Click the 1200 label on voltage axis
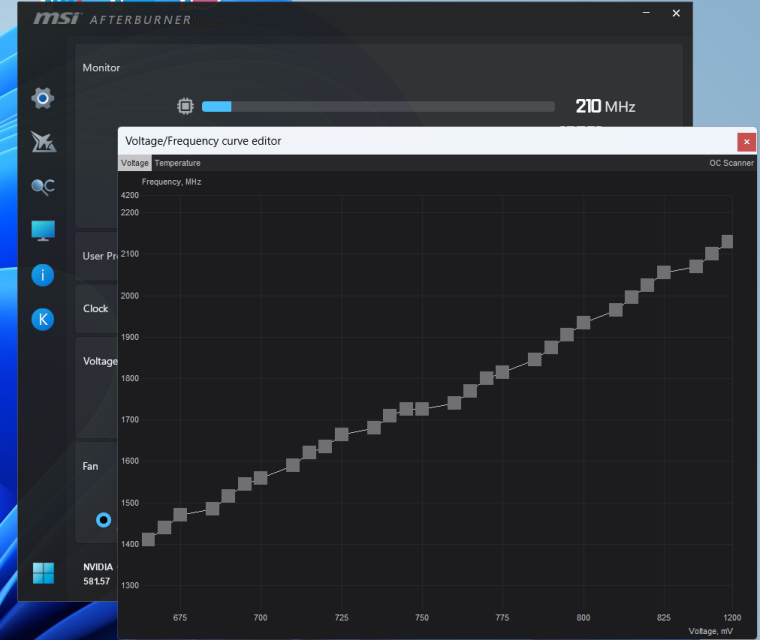This screenshot has height=640, width=760. click(732, 618)
